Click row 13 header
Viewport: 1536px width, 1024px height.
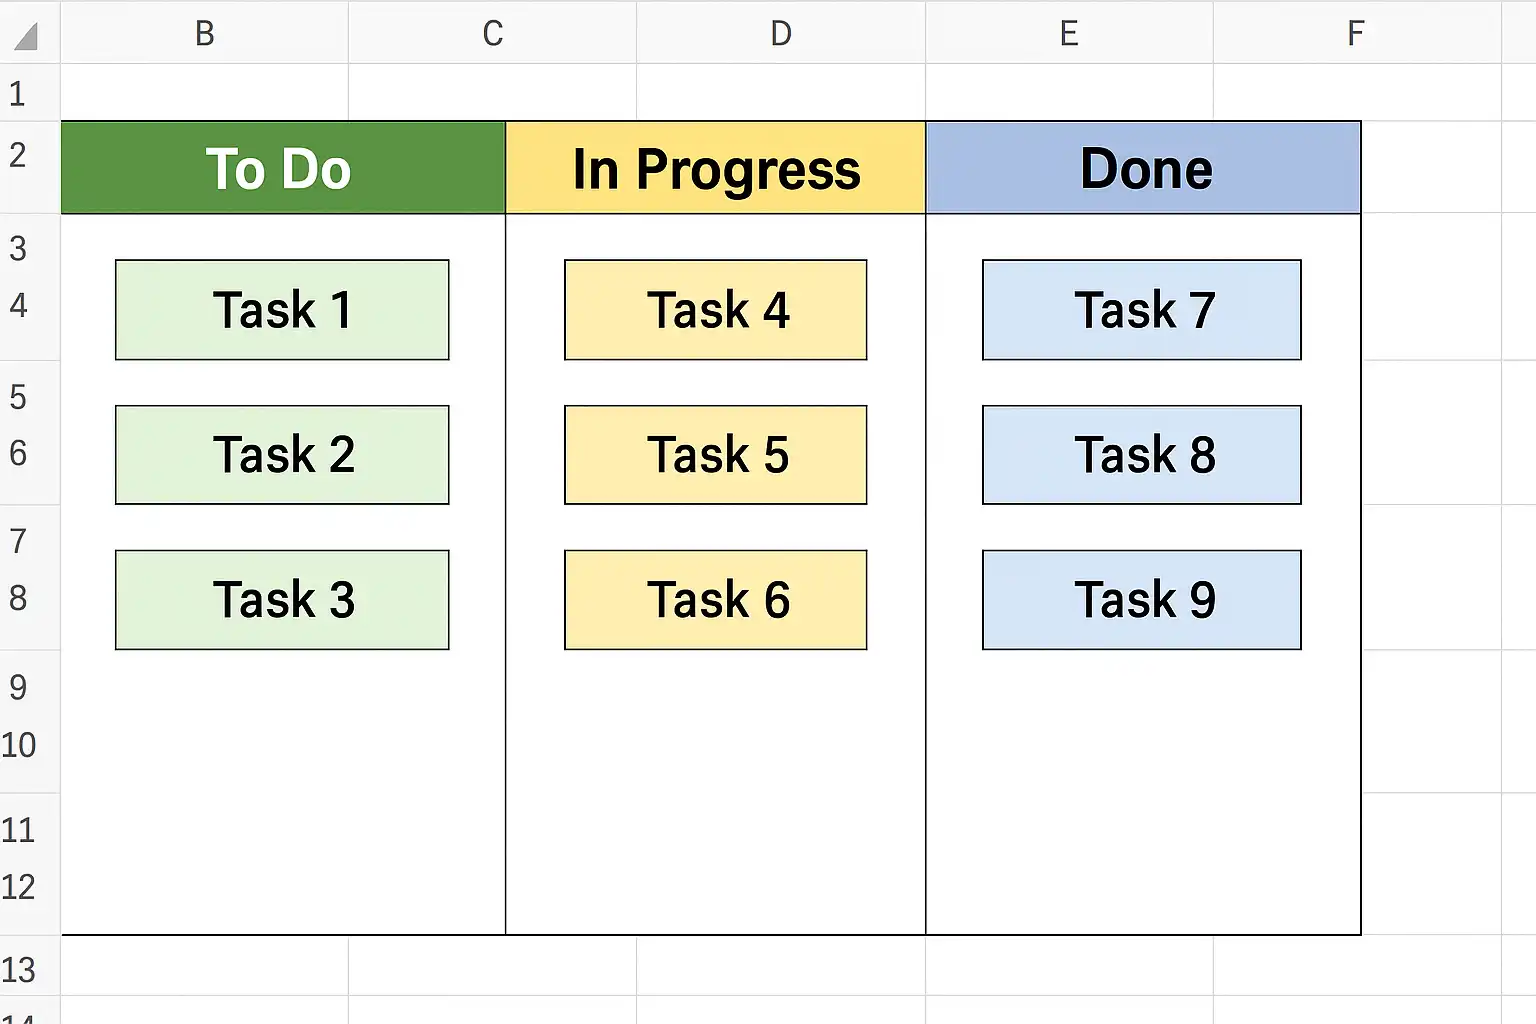coord(18,968)
